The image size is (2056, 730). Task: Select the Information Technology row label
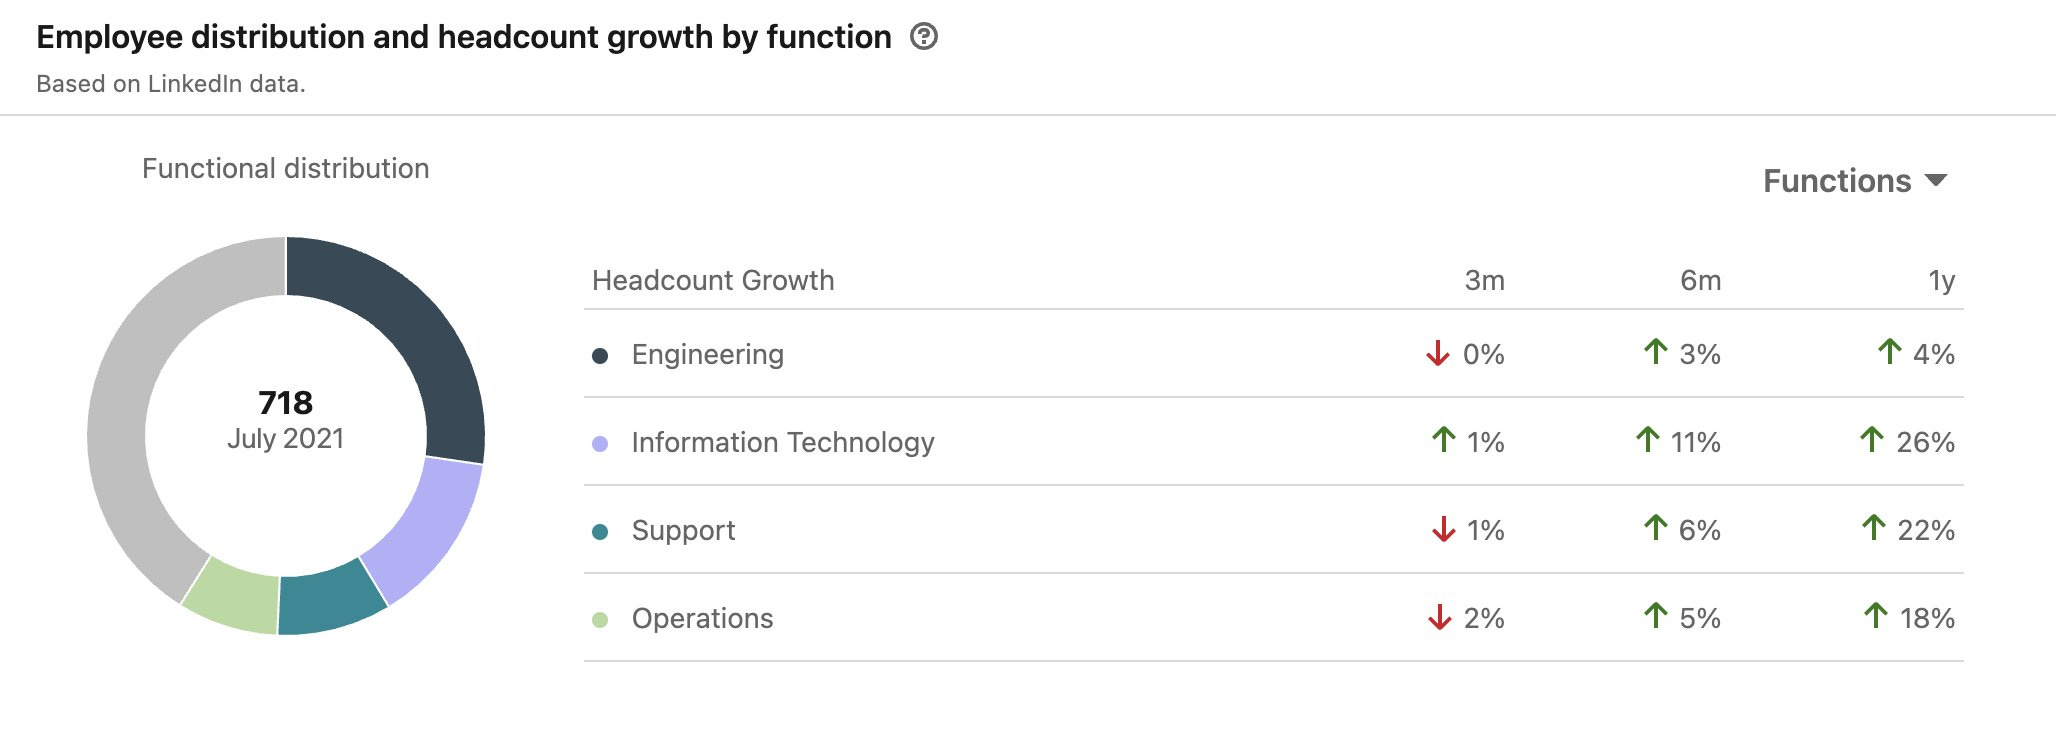point(782,443)
